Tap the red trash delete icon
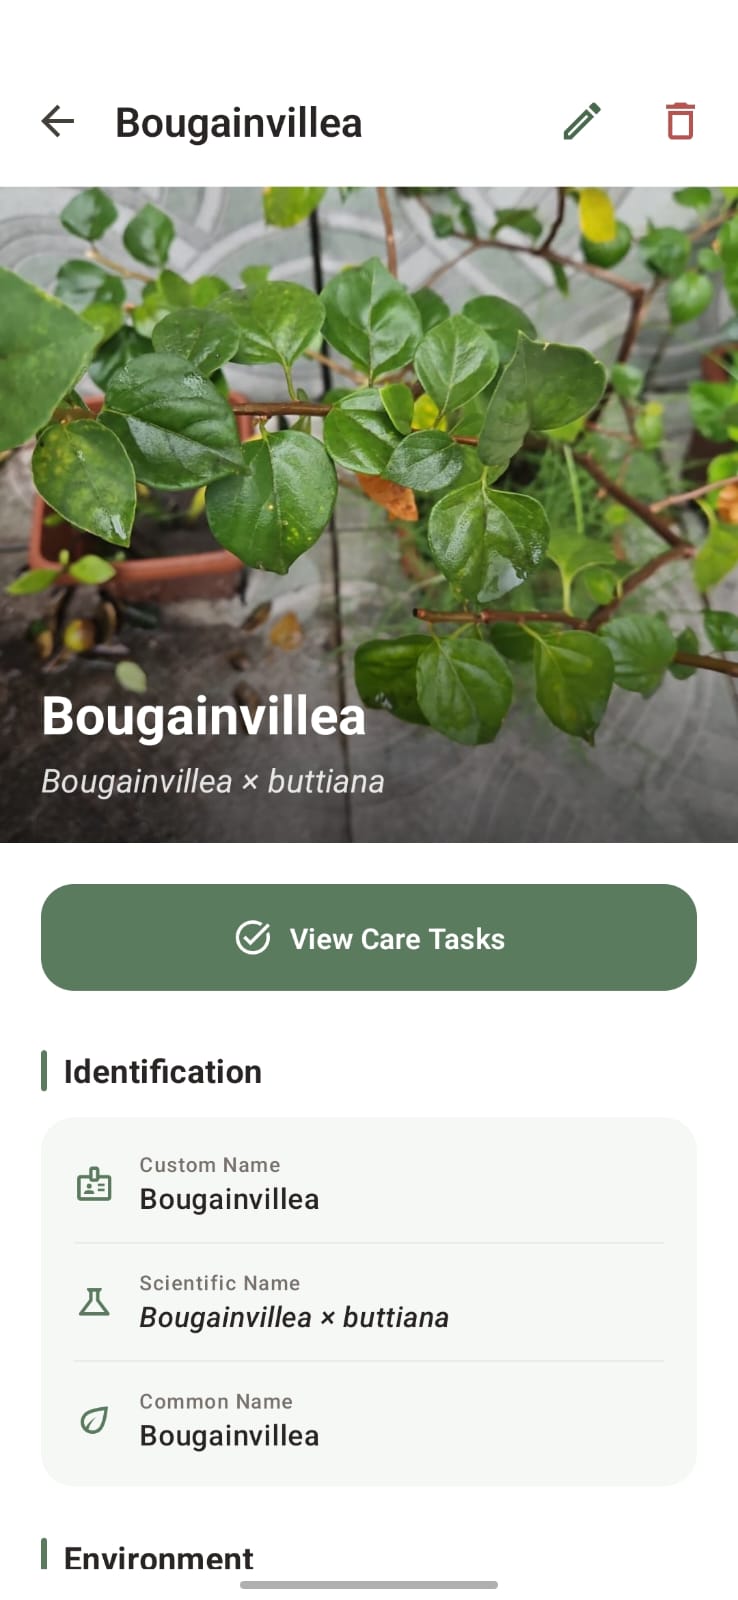Image resolution: width=738 pixels, height=1600 pixels. pyautogui.click(x=680, y=121)
